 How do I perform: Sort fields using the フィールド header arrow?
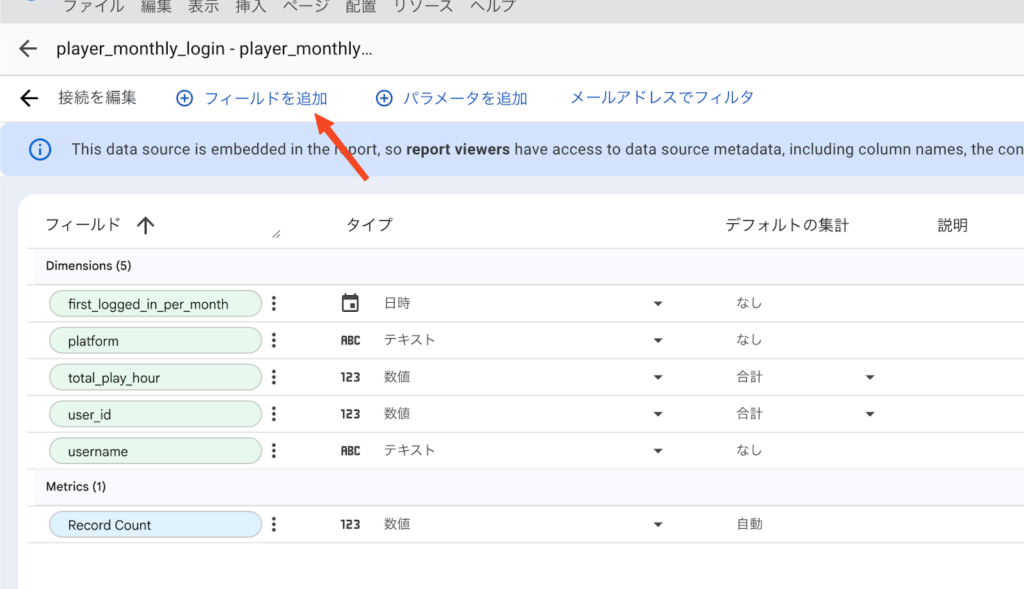point(145,226)
